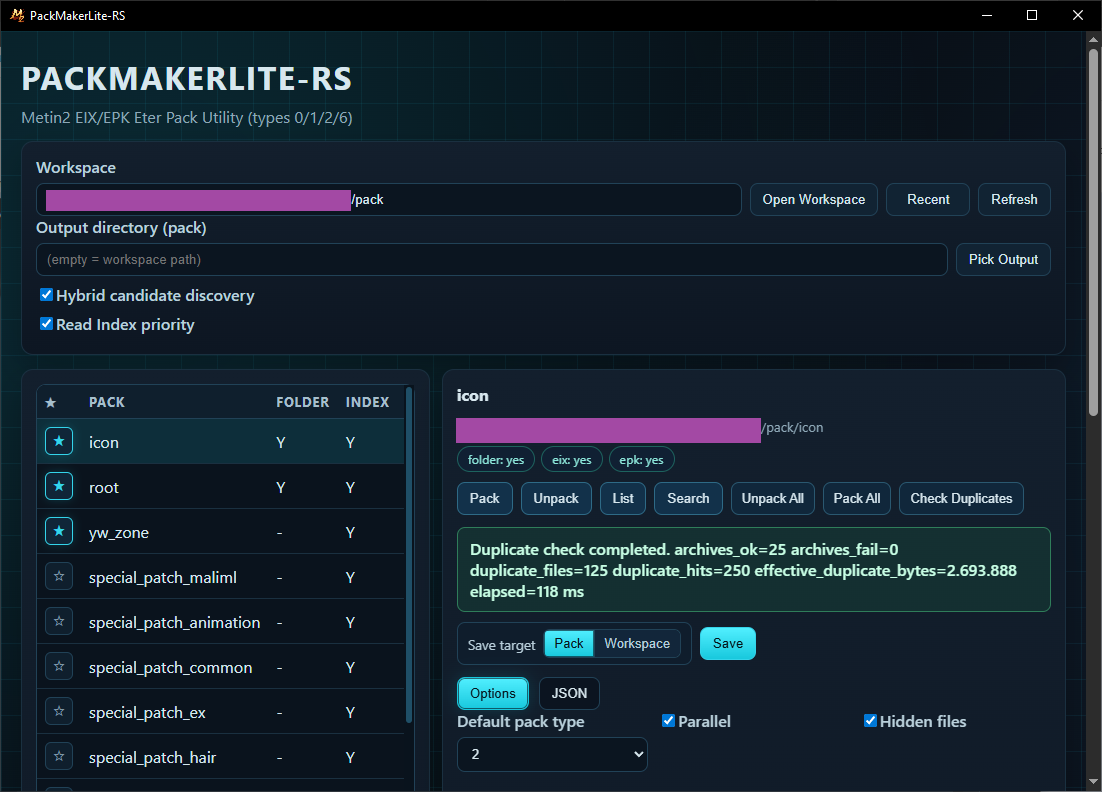Minimize the PackMakerLite-RS window
This screenshot has height=792, width=1102.
(x=987, y=15)
